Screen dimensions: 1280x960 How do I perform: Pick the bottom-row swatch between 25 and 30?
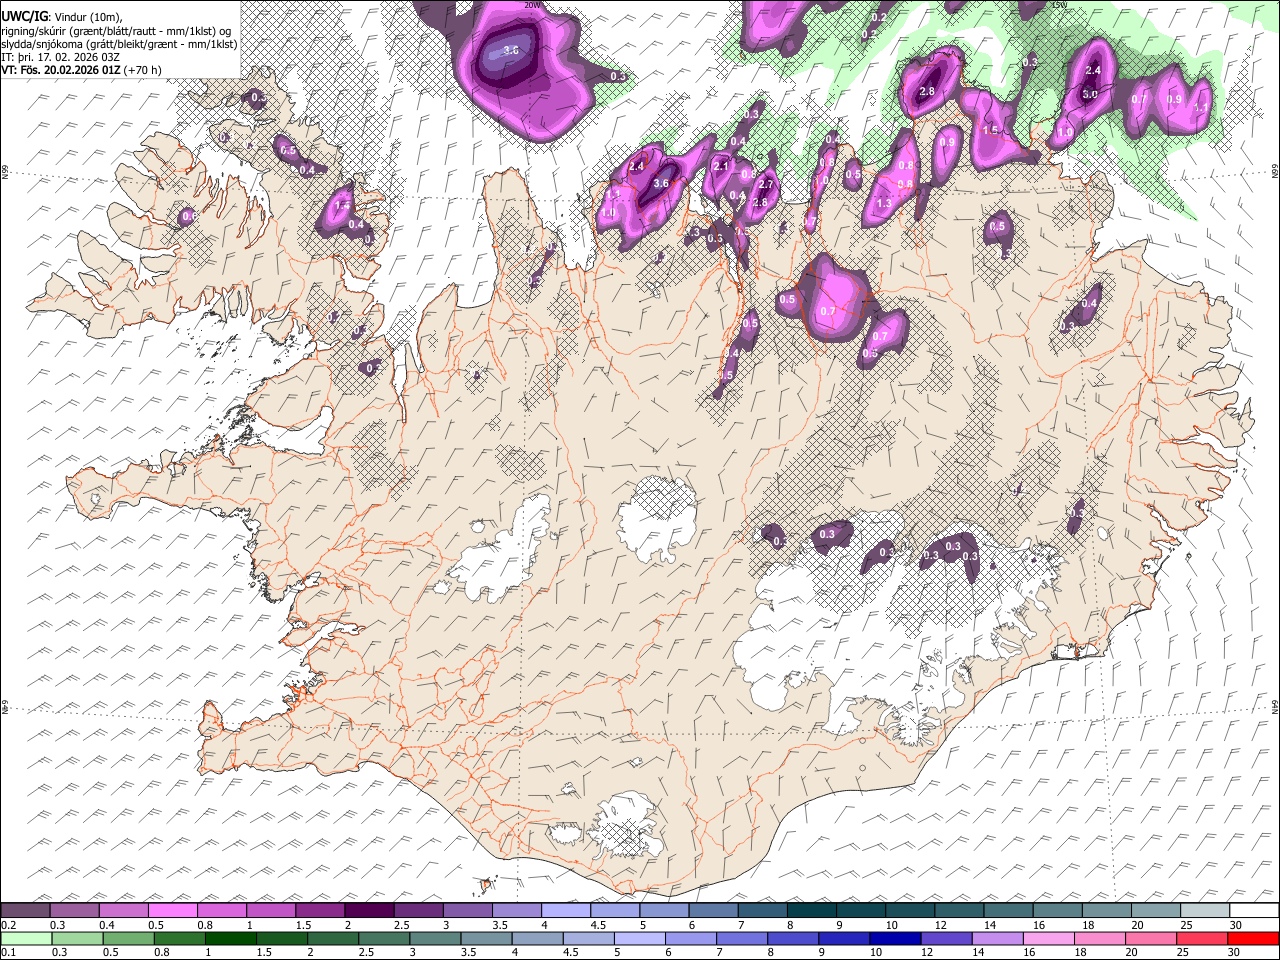pyautogui.click(x=1202, y=938)
